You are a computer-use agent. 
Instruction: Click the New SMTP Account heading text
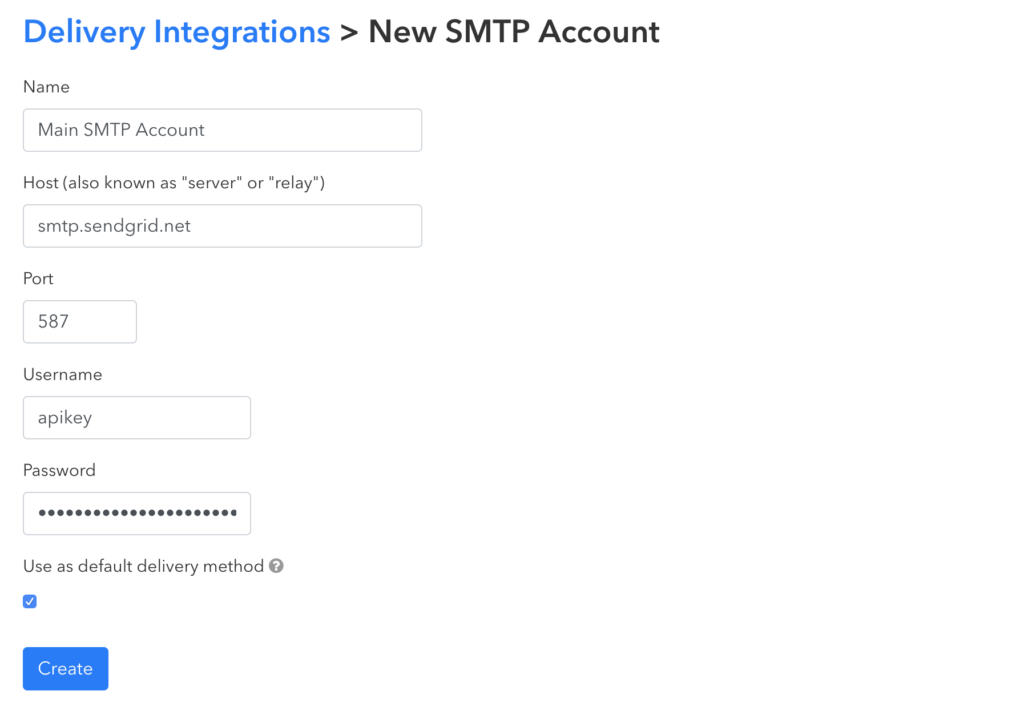[x=514, y=32]
